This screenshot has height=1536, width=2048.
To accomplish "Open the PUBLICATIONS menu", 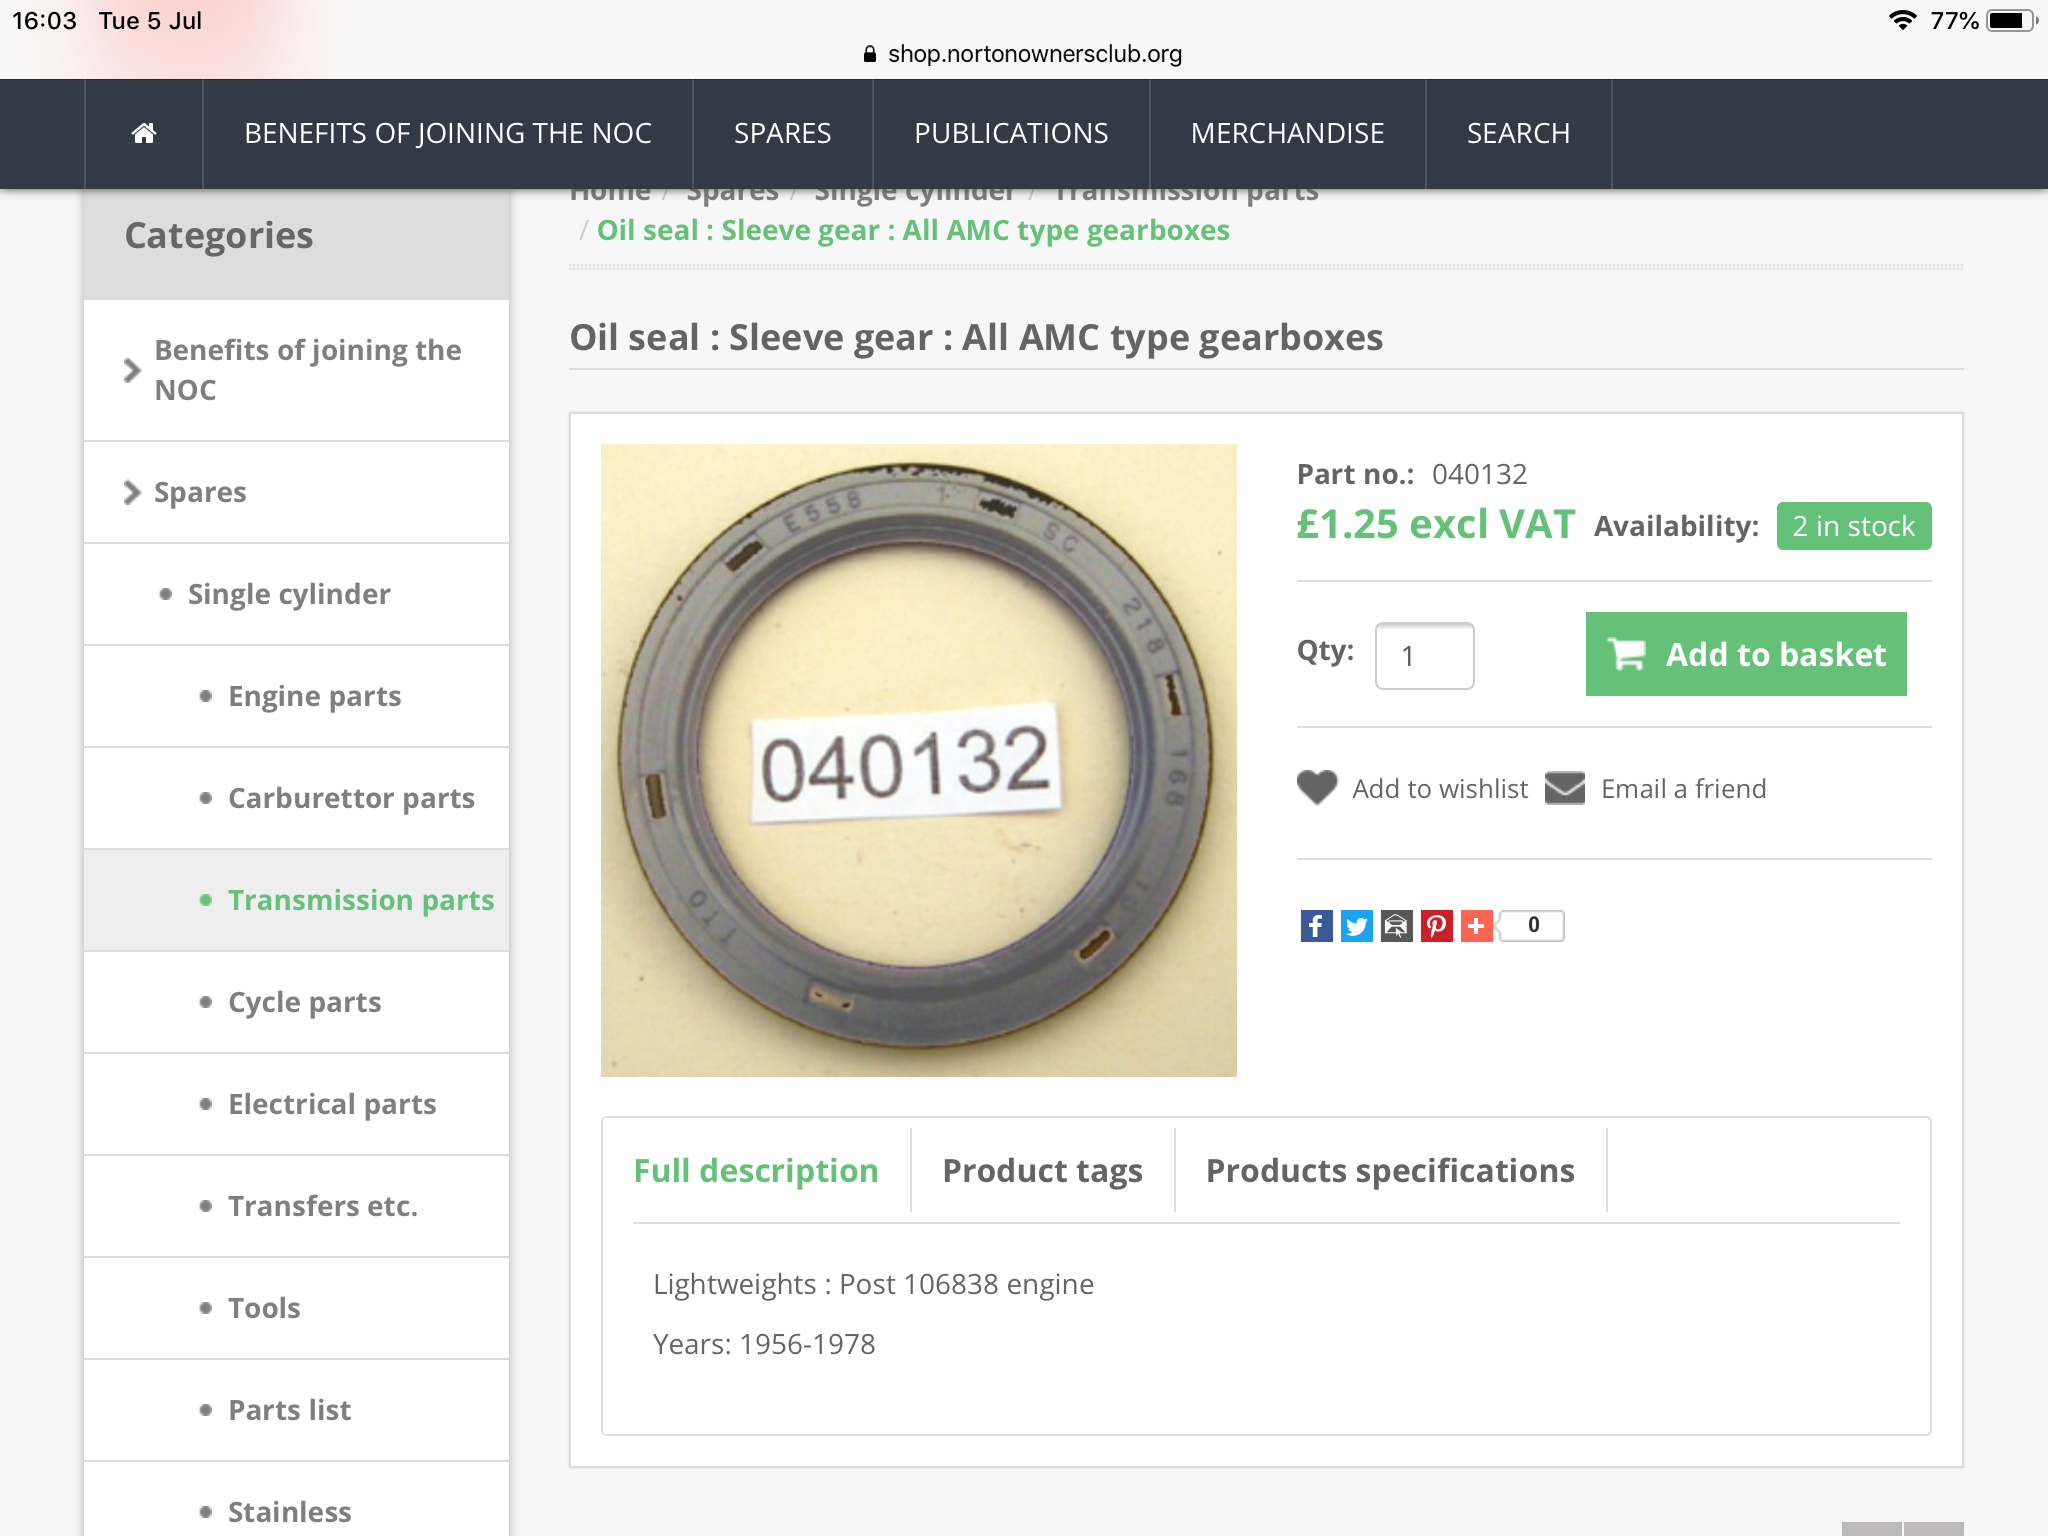I will [1011, 133].
